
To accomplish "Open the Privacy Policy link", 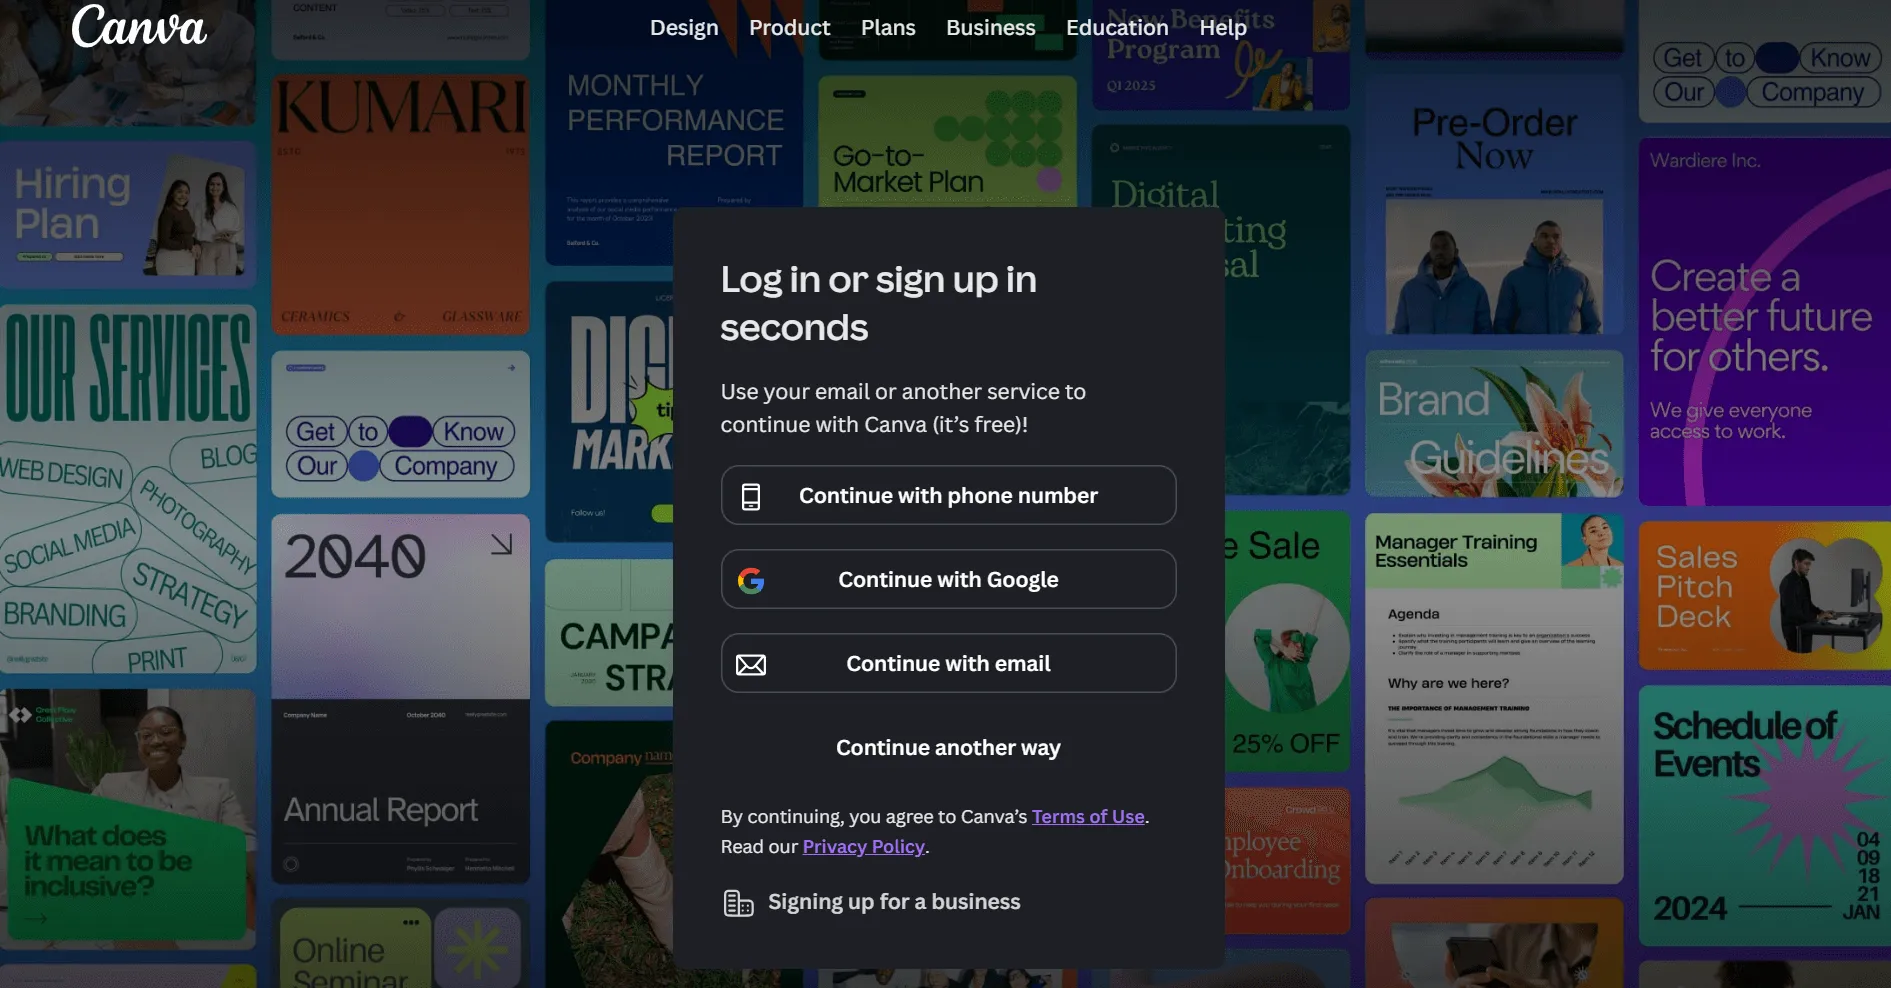I will coord(864,847).
